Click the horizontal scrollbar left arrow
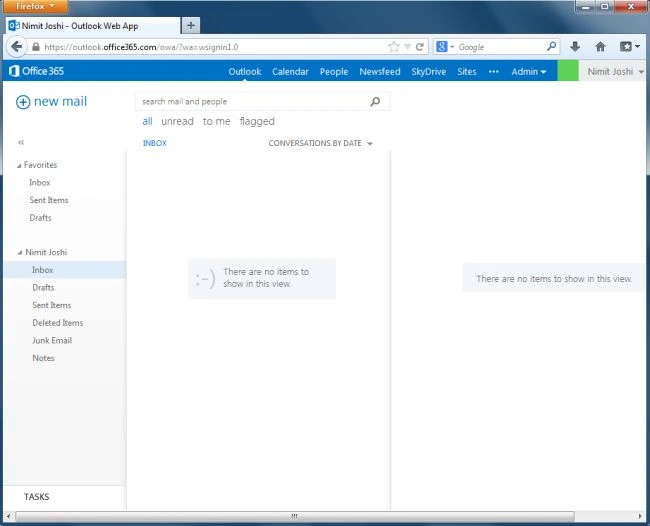This screenshot has height=526, width=650. pyautogui.click(x=8, y=516)
